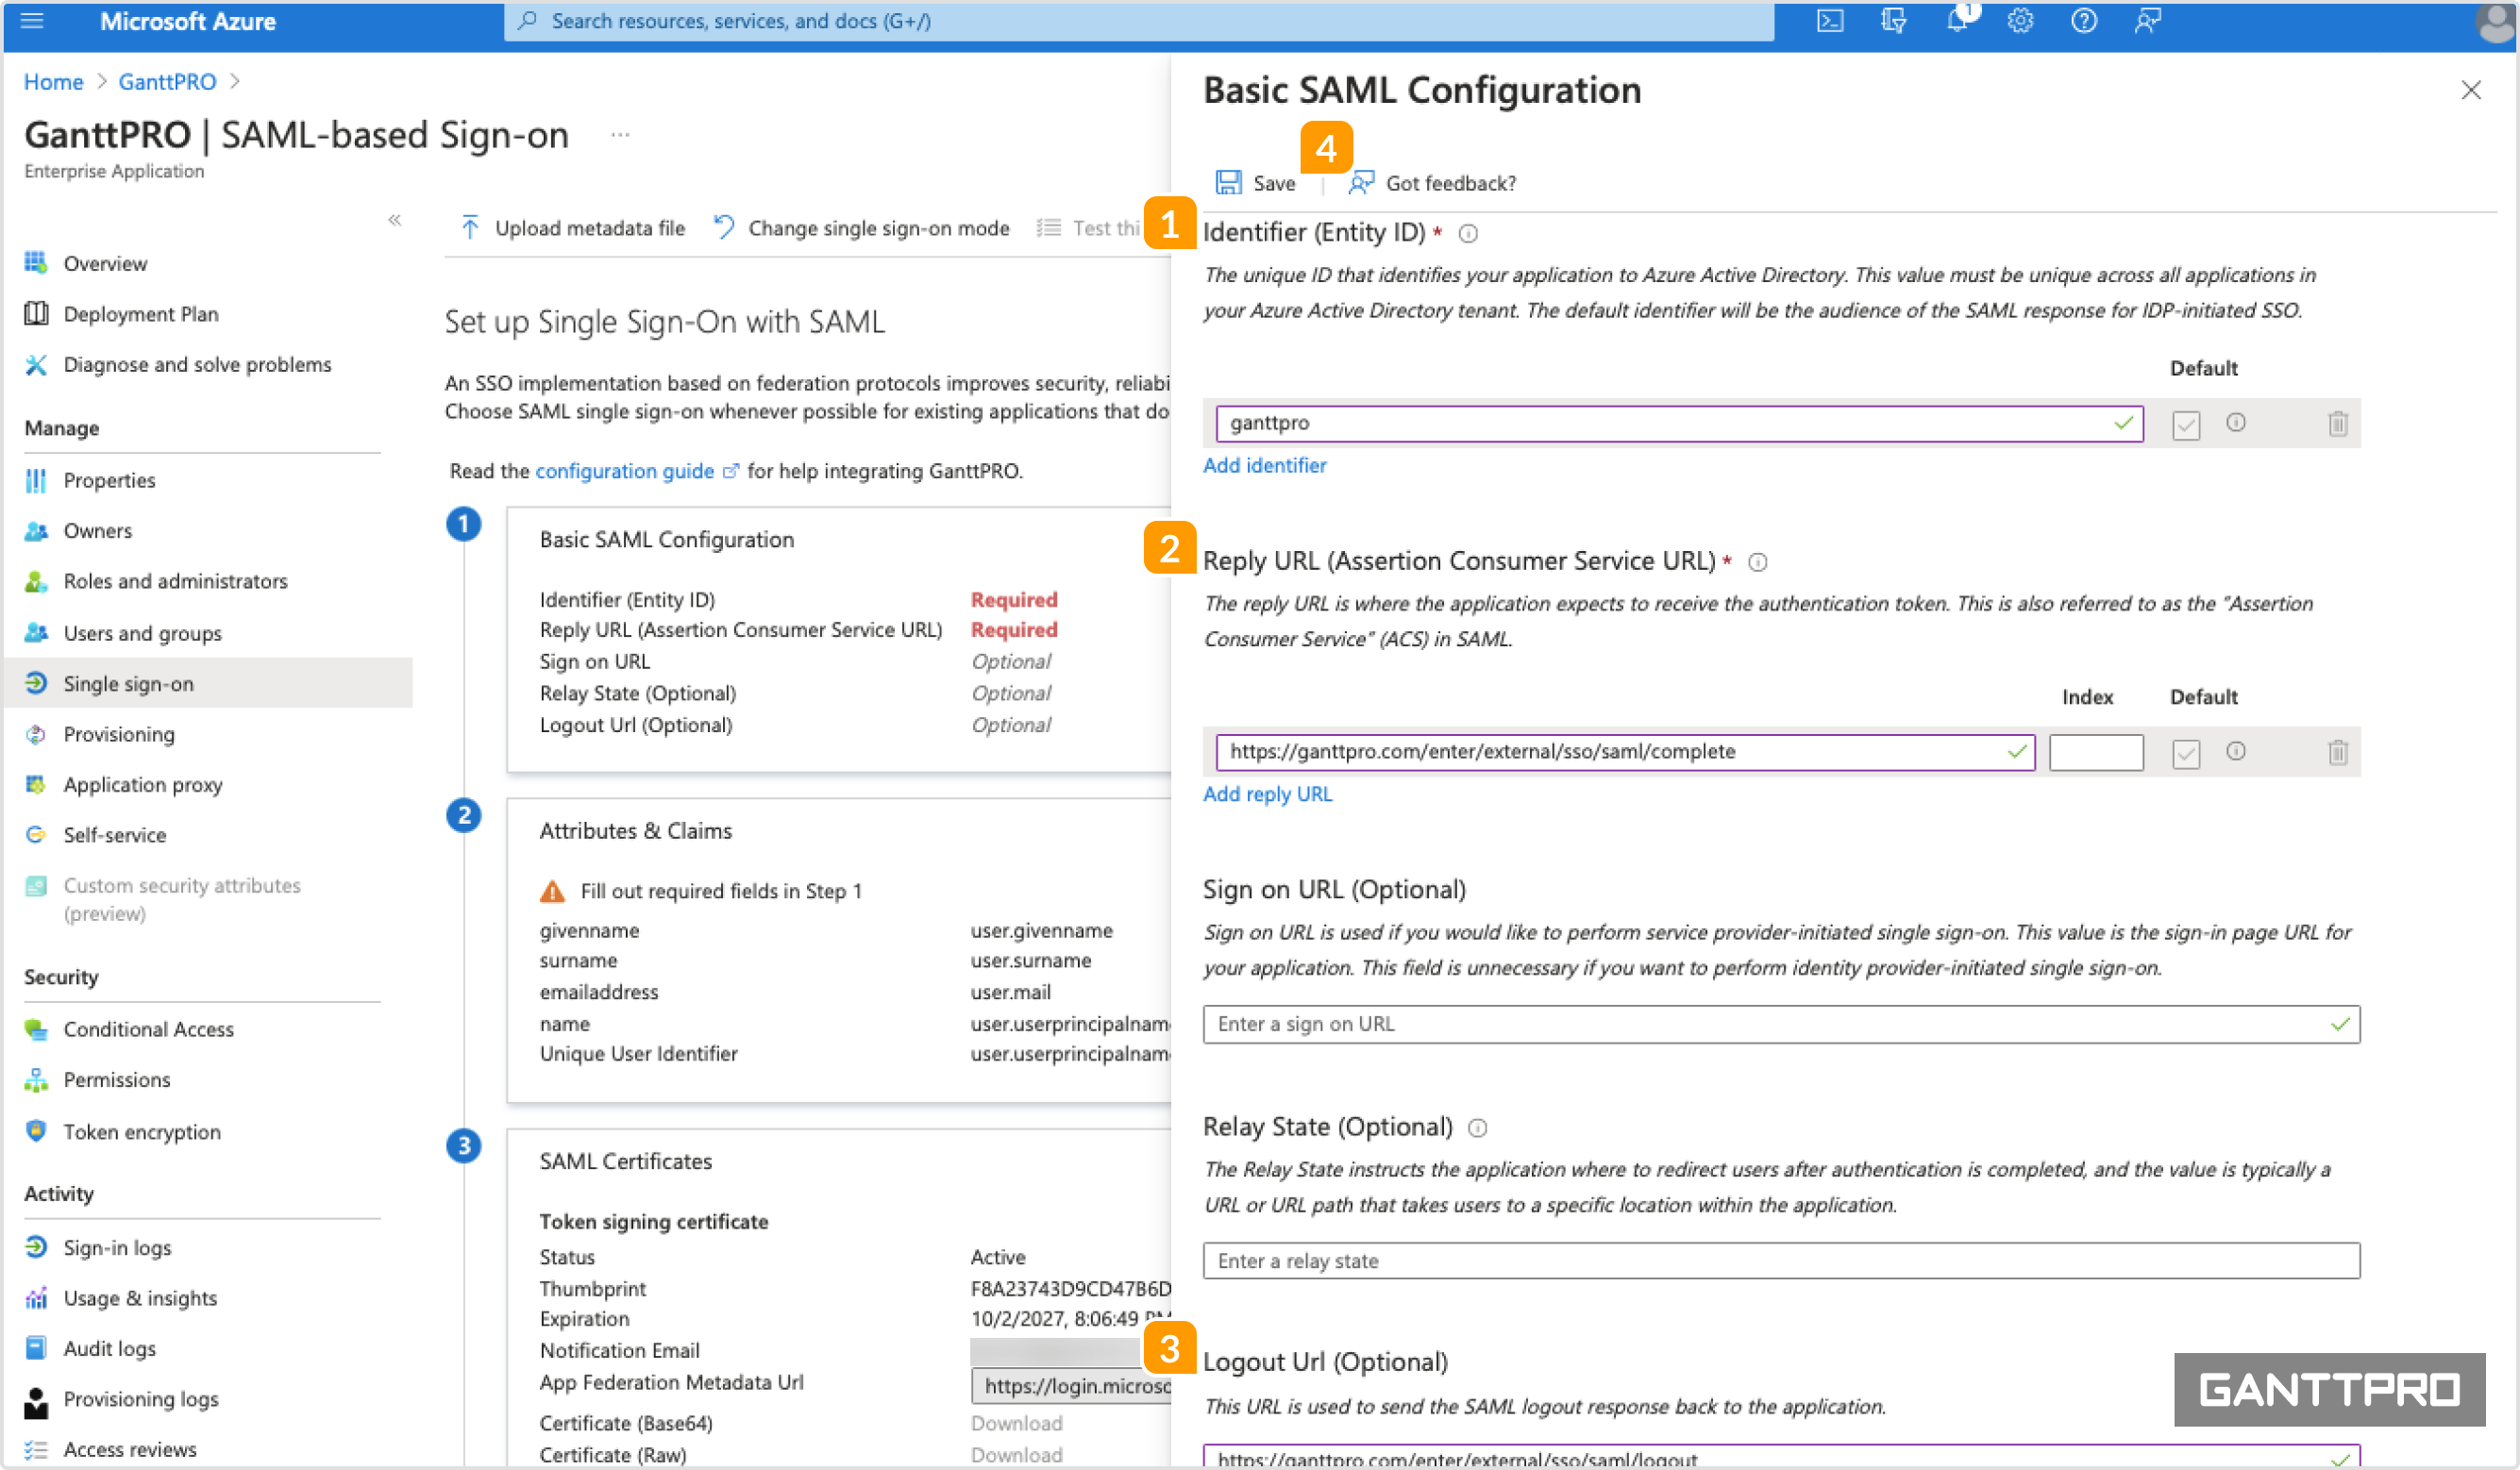Open Permissions under Security
The image size is (2520, 1470).
[x=117, y=1079]
